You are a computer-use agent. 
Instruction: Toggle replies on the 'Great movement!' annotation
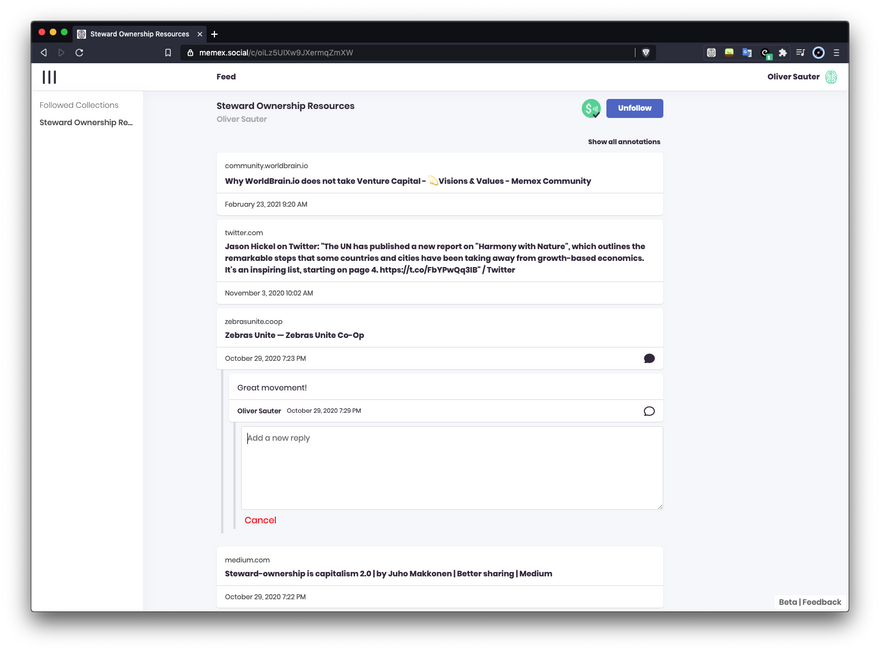click(649, 411)
